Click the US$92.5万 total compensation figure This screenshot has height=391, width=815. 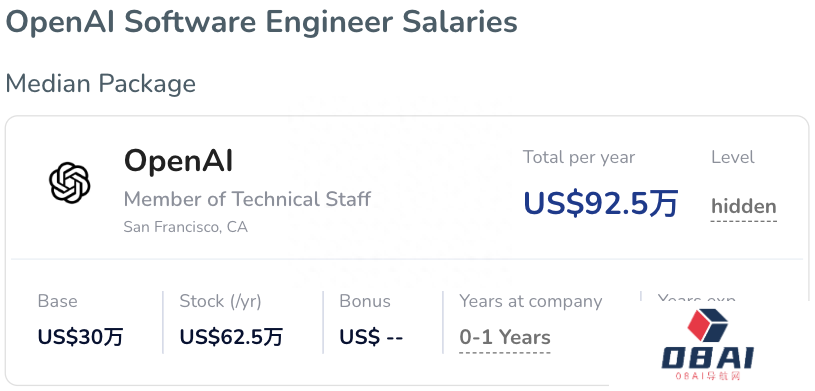[x=601, y=203]
